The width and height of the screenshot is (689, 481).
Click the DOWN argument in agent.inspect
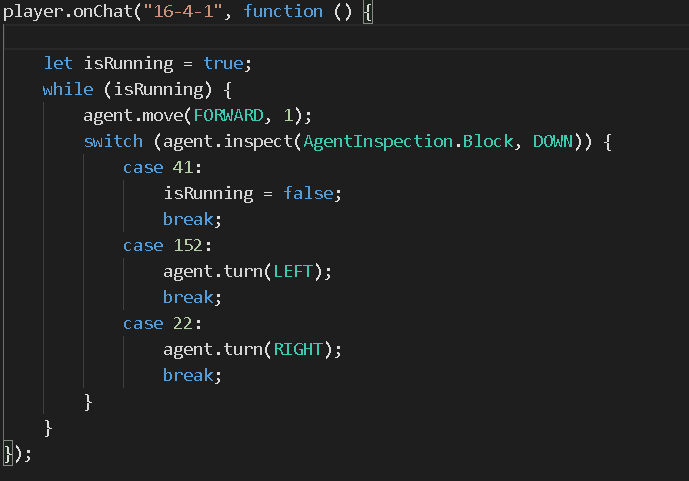(x=552, y=142)
